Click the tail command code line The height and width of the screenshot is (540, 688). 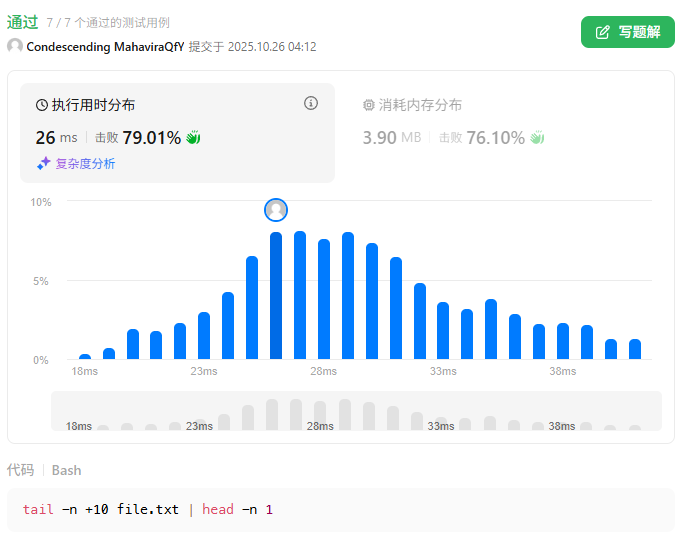point(147,510)
